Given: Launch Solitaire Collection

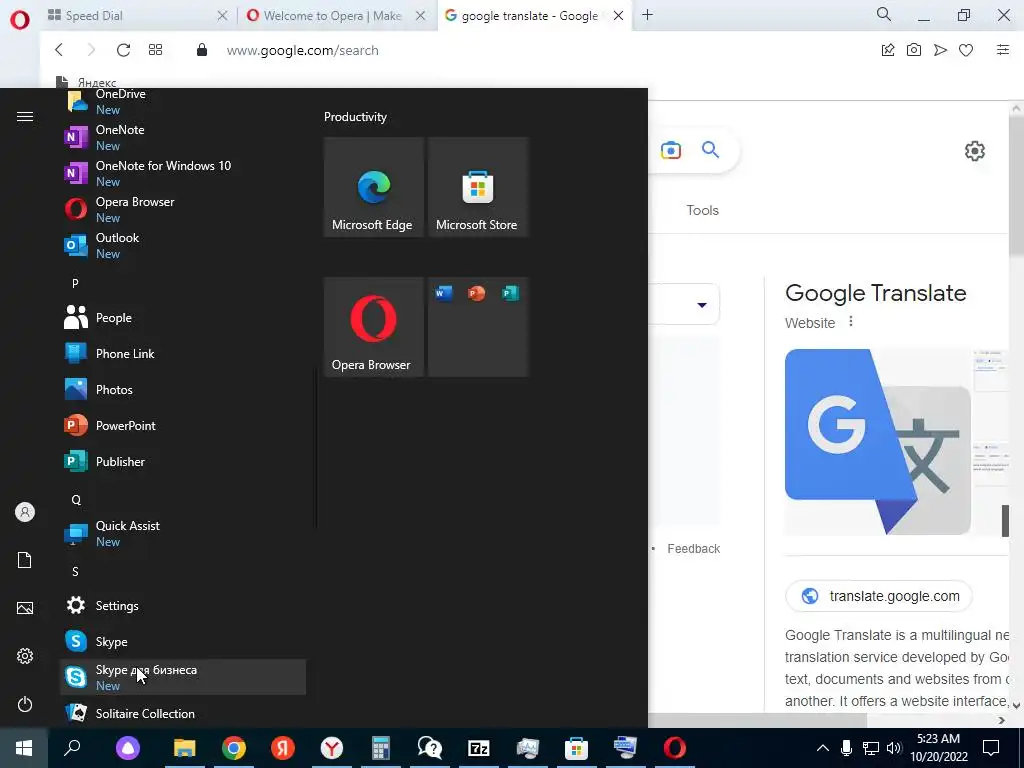Looking at the screenshot, I should pyautogui.click(x=183, y=713).
